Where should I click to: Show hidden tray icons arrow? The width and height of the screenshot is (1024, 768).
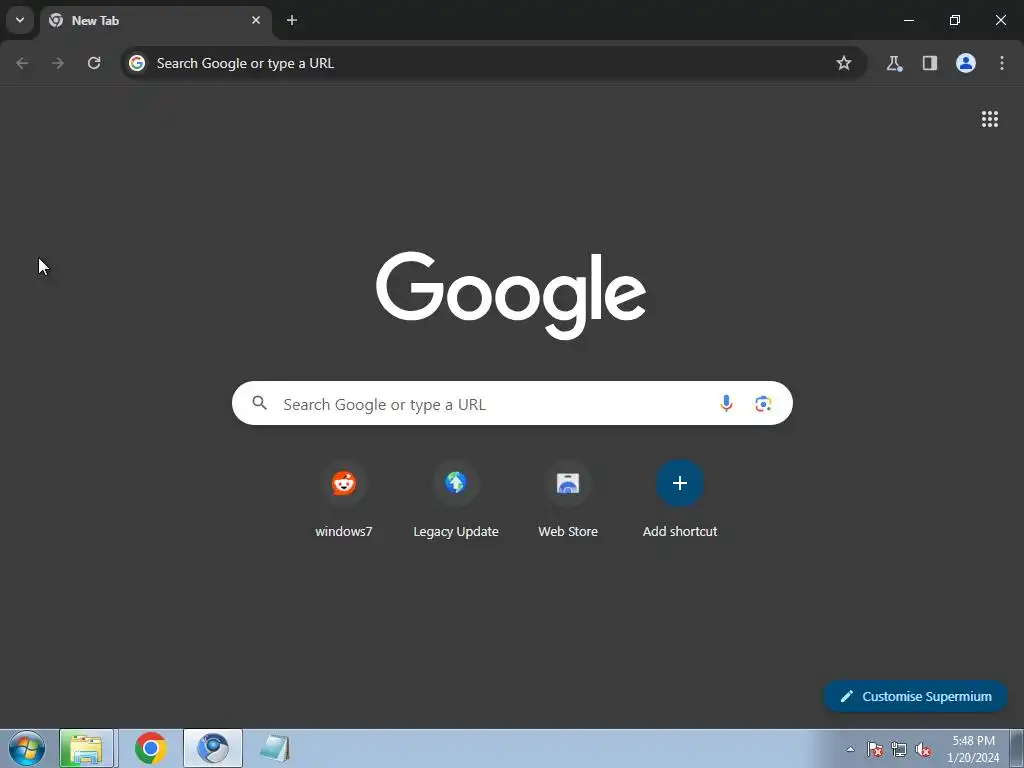pyautogui.click(x=850, y=749)
